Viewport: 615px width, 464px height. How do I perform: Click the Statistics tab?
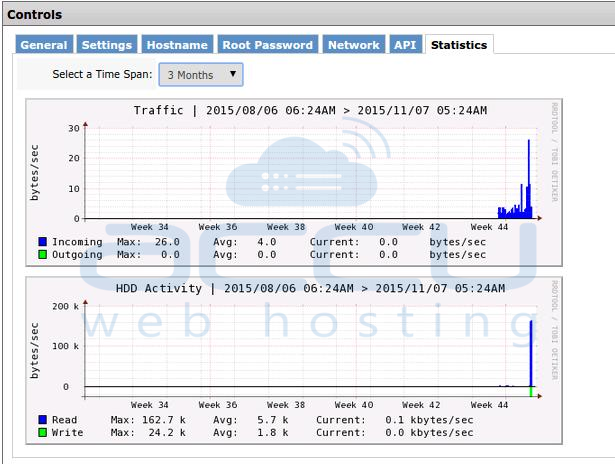tap(459, 45)
